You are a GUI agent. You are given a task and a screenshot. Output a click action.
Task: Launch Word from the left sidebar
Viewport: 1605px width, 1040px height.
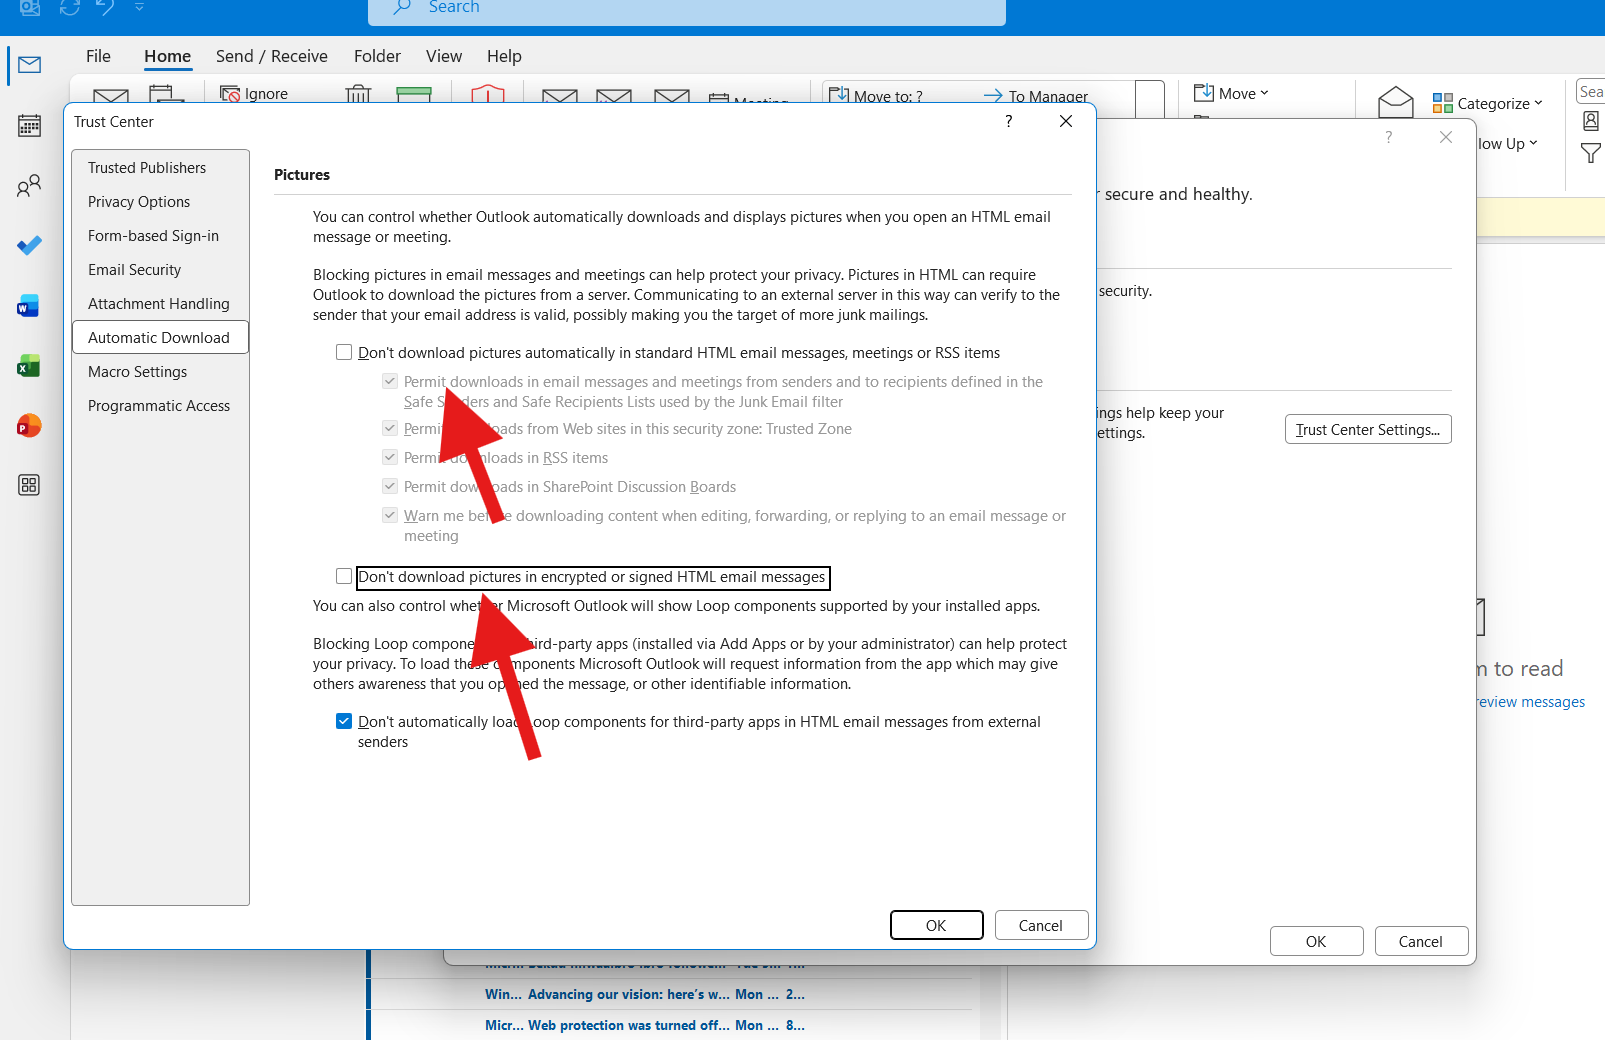pyautogui.click(x=28, y=306)
